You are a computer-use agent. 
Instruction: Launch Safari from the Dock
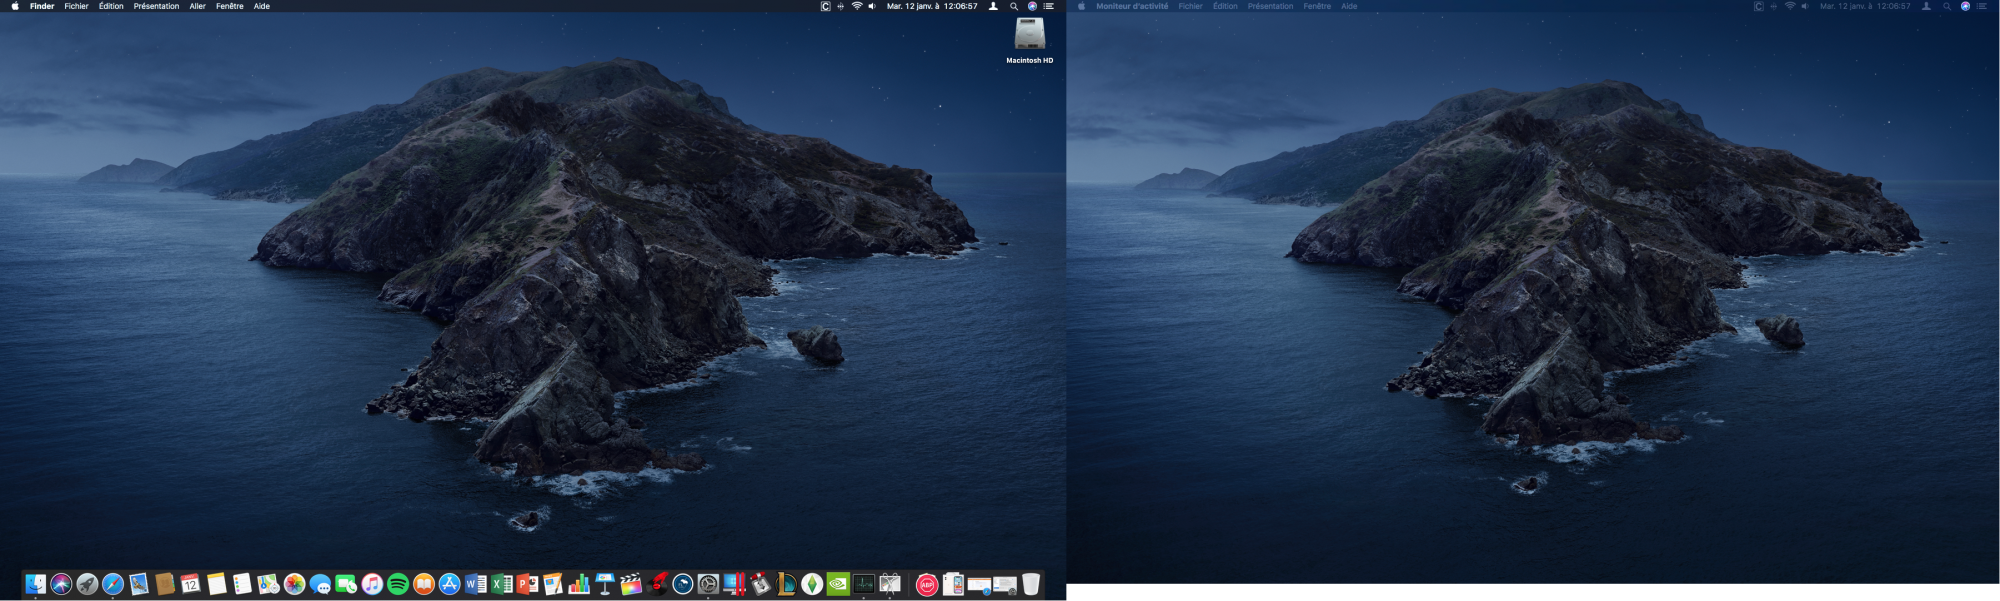(x=113, y=584)
